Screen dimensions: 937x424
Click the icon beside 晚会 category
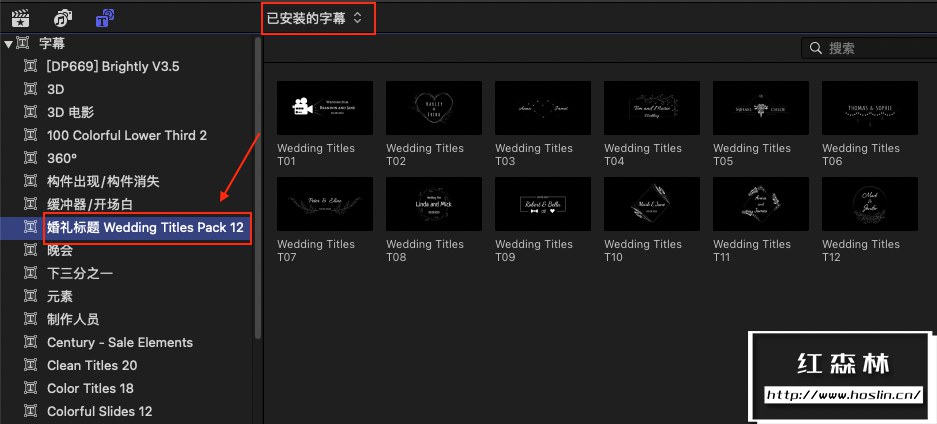pos(30,250)
